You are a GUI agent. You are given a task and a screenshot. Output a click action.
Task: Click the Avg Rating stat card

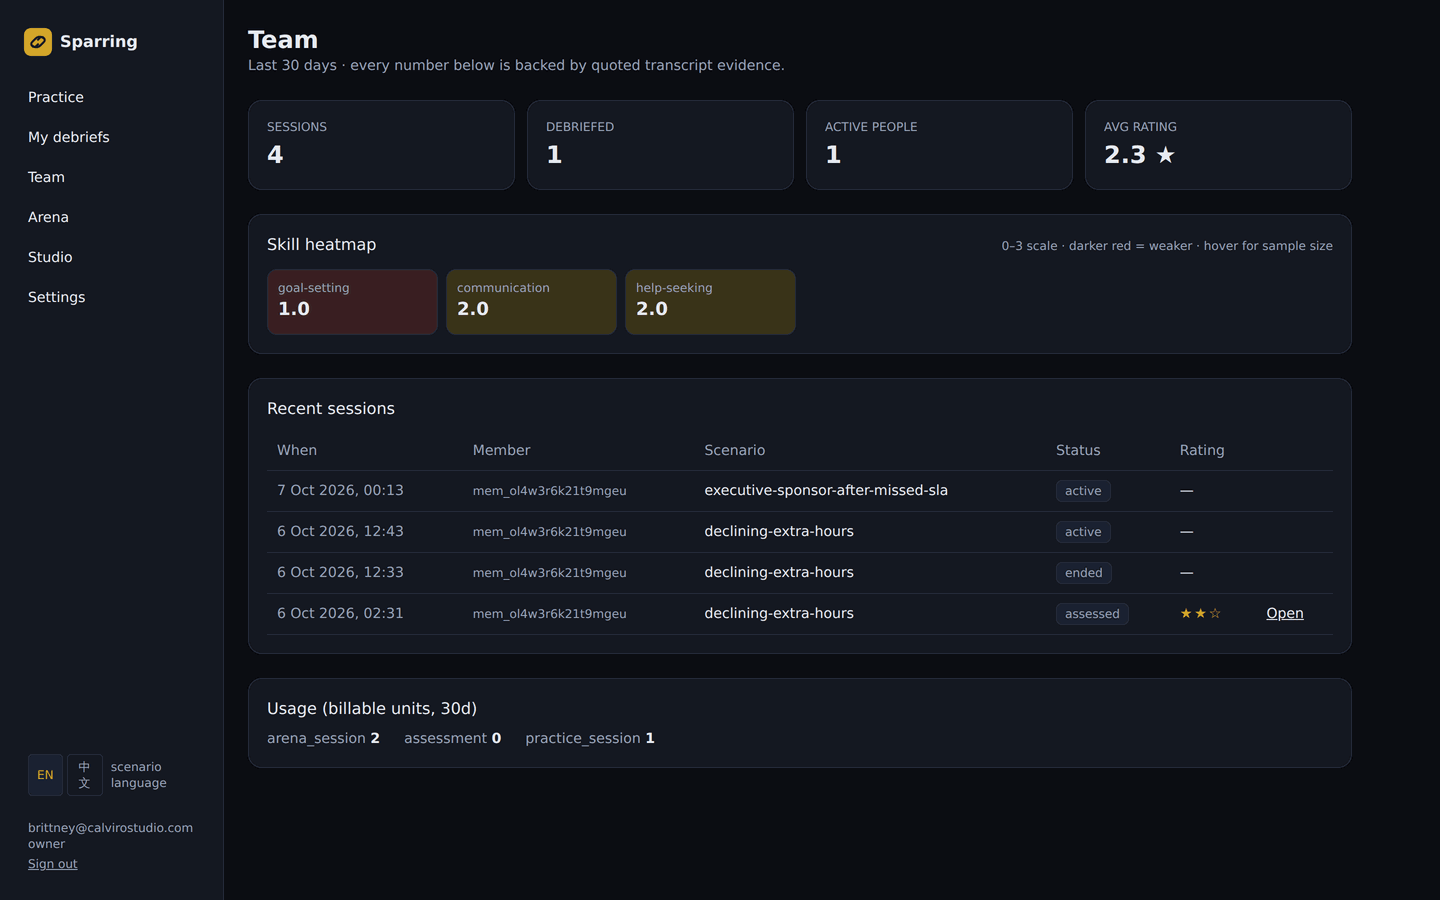point(1218,145)
